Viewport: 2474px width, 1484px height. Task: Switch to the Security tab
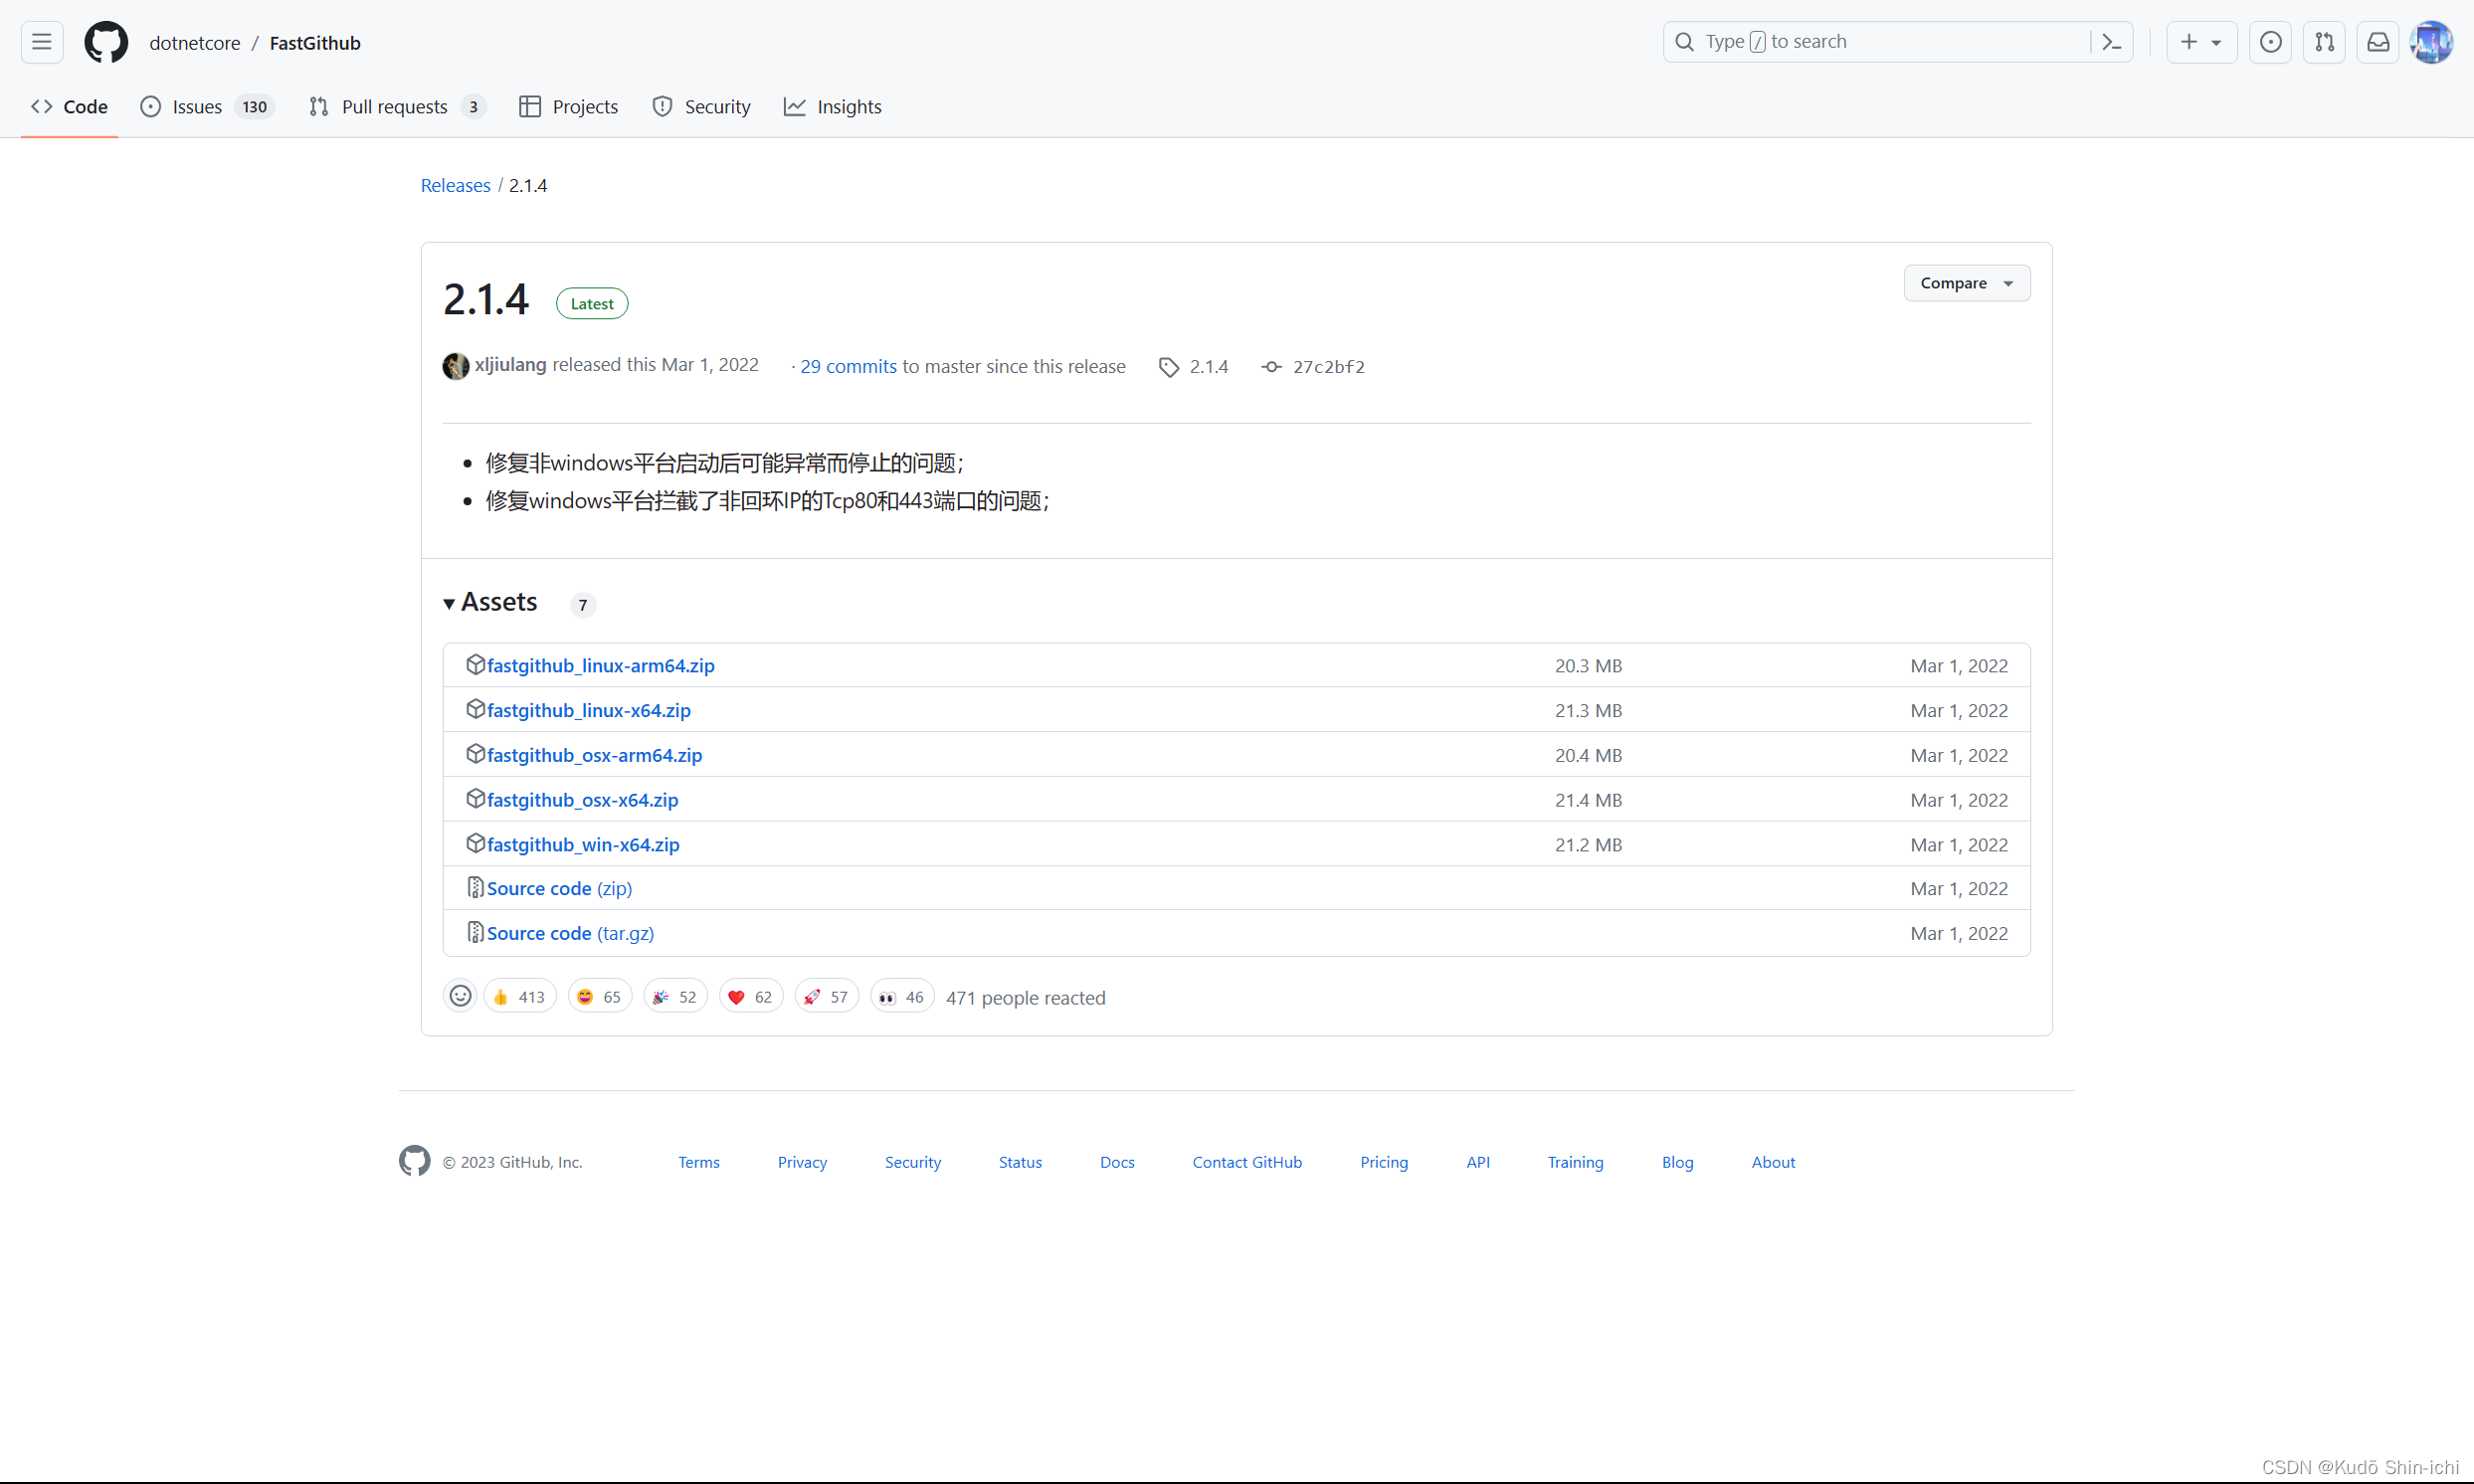(x=701, y=107)
